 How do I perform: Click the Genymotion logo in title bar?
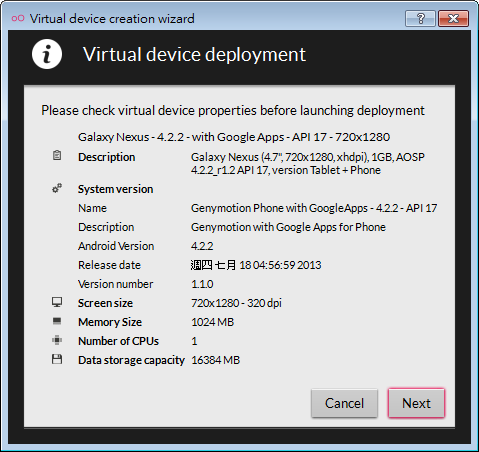point(18,18)
